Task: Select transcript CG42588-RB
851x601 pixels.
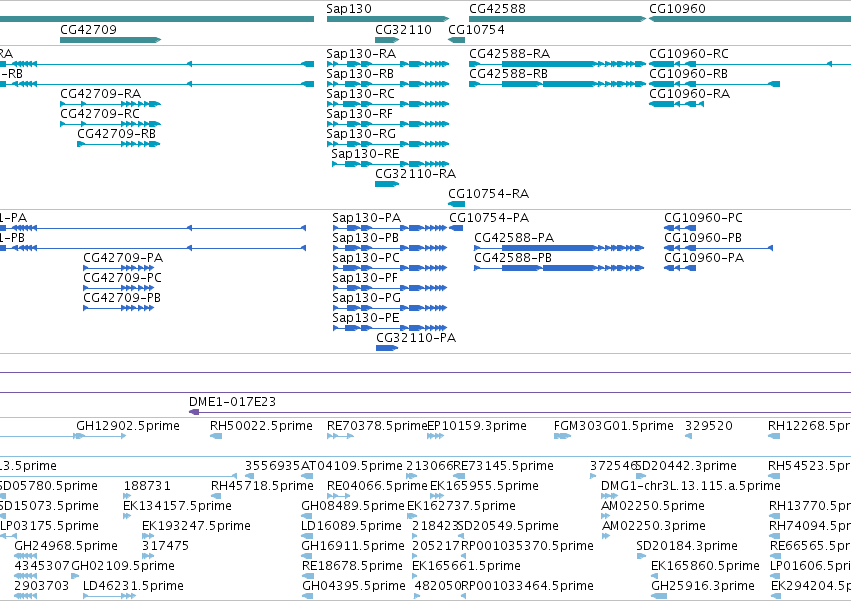Action: point(509,74)
